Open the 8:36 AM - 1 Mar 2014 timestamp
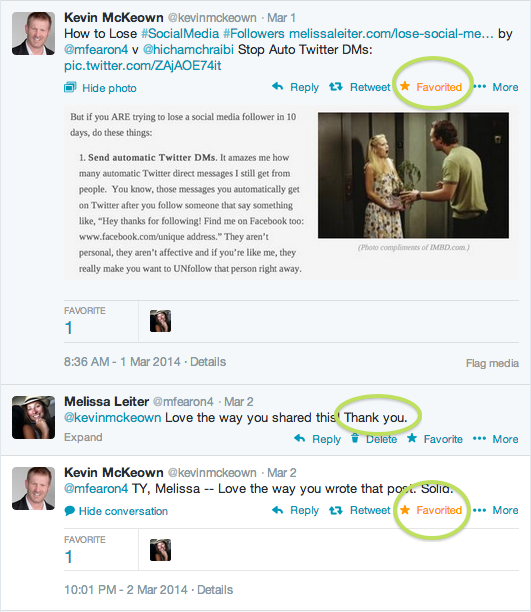This screenshot has width=531, height=612. click(122, 362)
